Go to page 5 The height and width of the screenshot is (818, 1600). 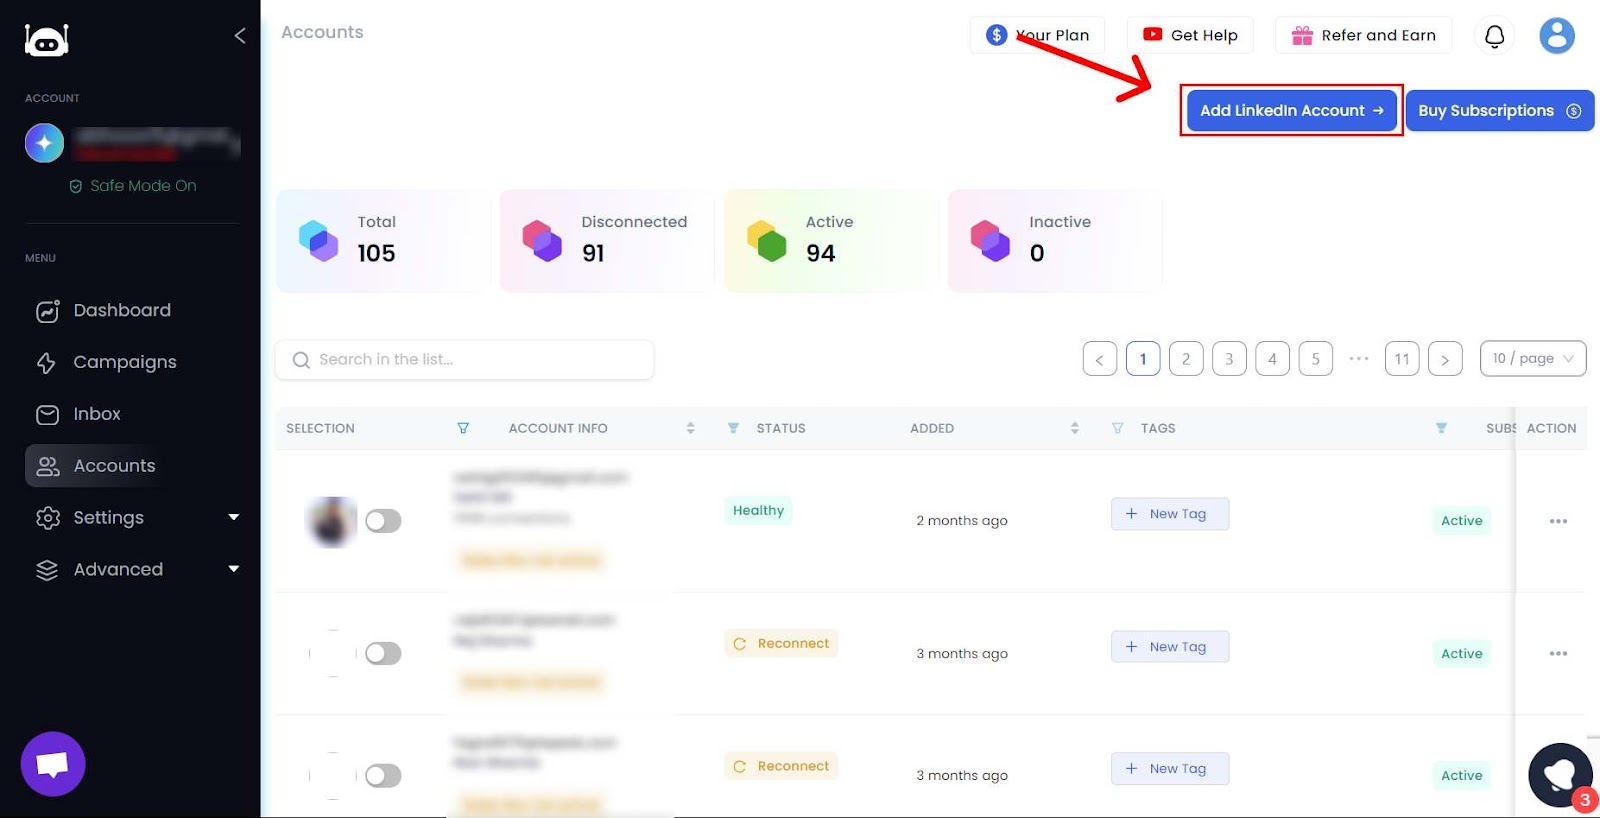[x=1316, y=359]
